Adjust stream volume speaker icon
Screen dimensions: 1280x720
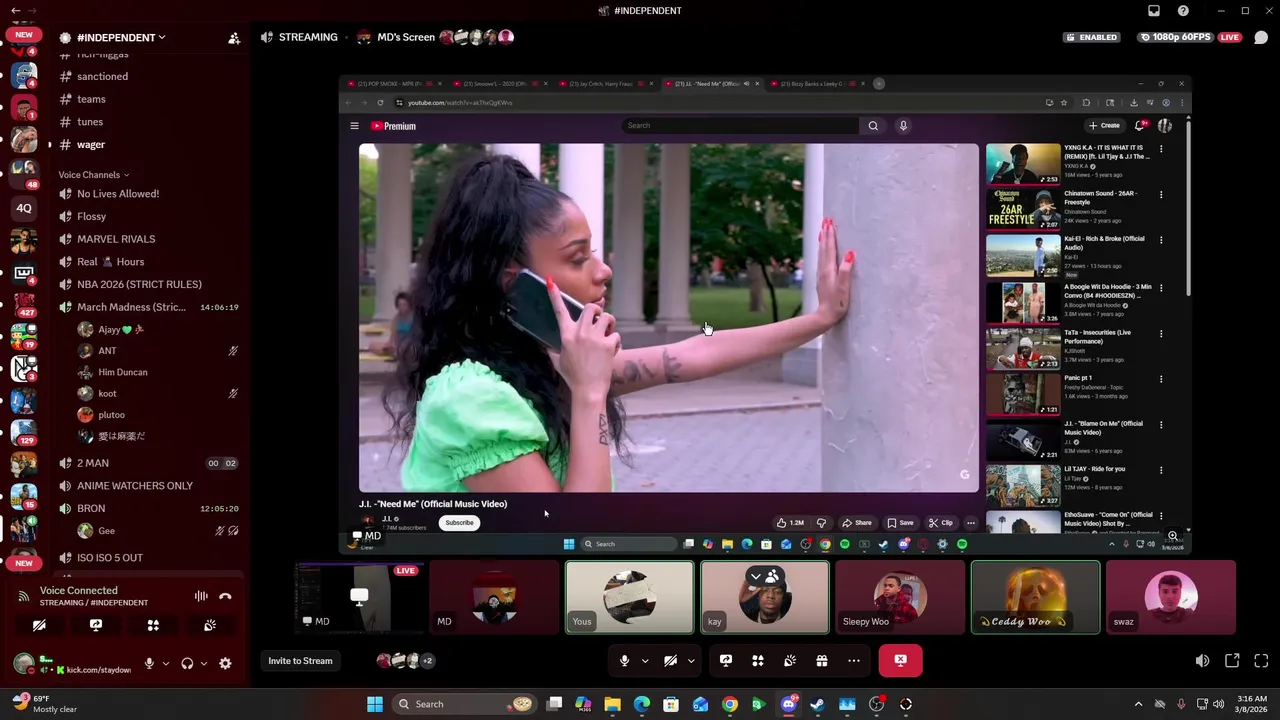tap(1202, 661)
